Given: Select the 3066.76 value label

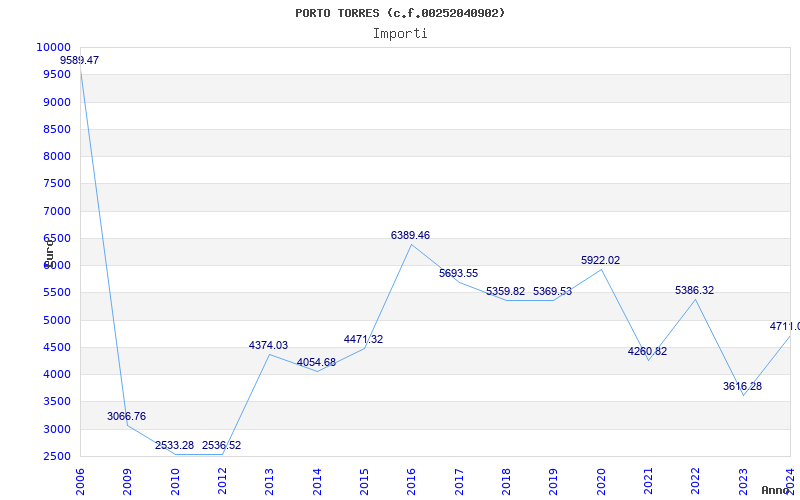Looking at the screenshot, I should pos(127,416).
